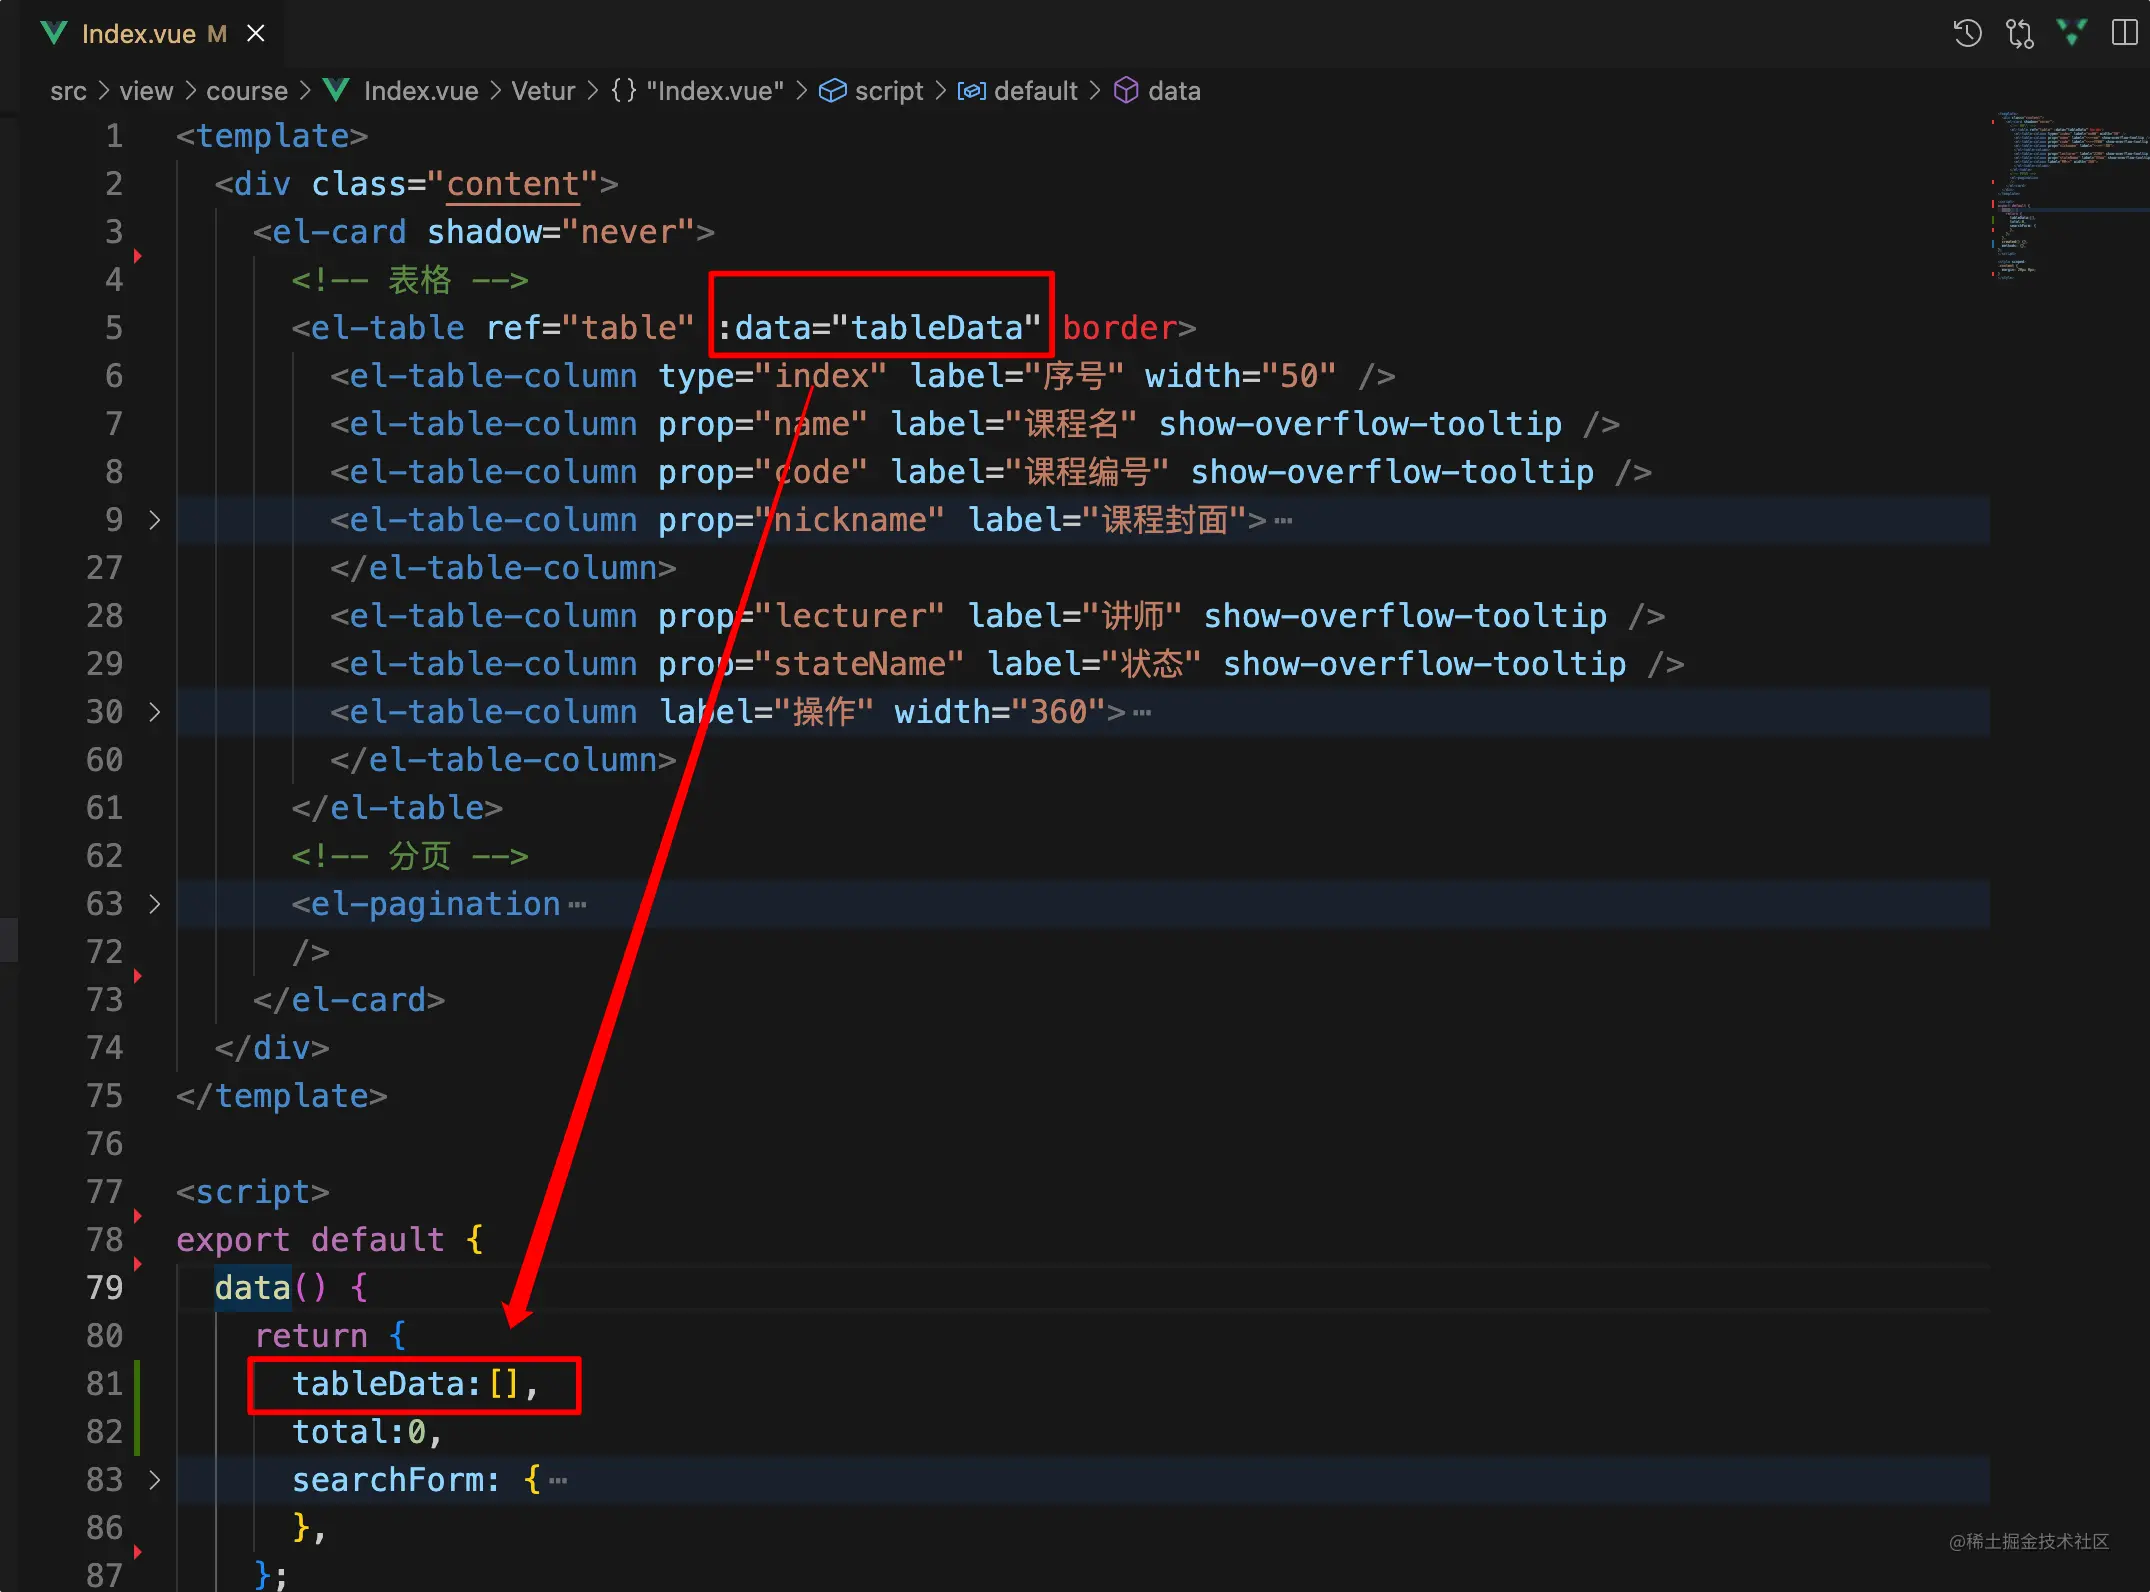
Task: Click the line 79 number in gutter
Action: click(104, 1288)
